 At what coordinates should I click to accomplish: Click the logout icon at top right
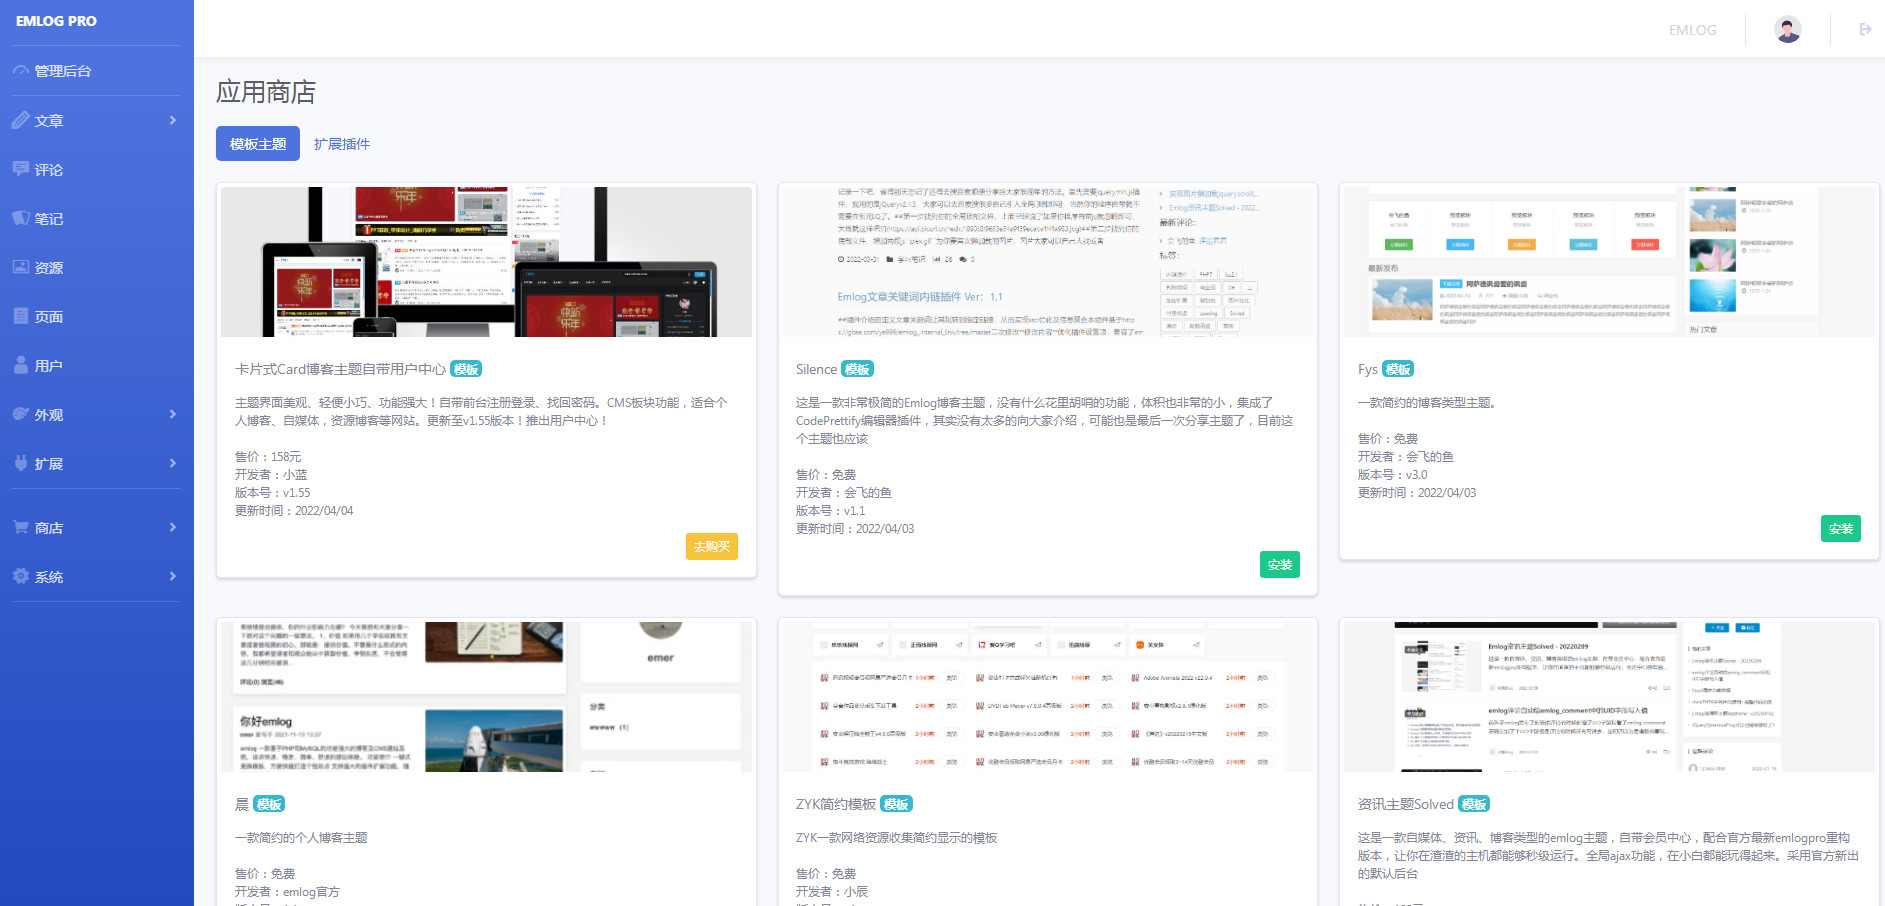(x=1865, y=29)
